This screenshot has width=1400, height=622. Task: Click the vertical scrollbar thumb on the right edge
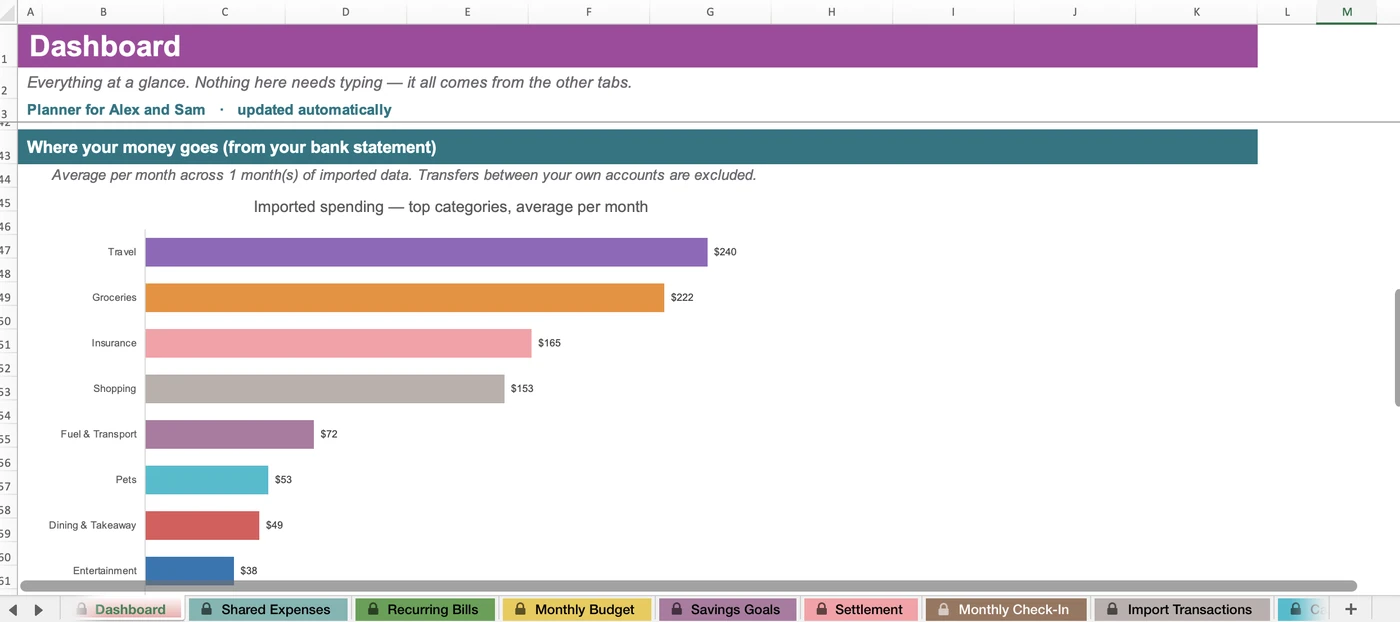[x=1397, y=348]
